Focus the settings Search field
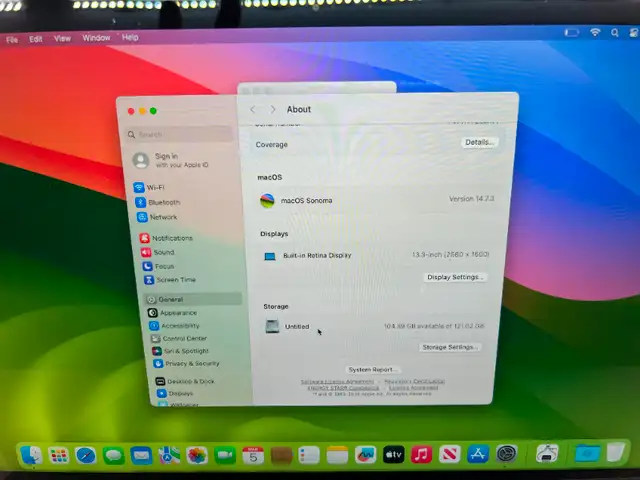Screen dimensions: 640x480 point(179,134)
